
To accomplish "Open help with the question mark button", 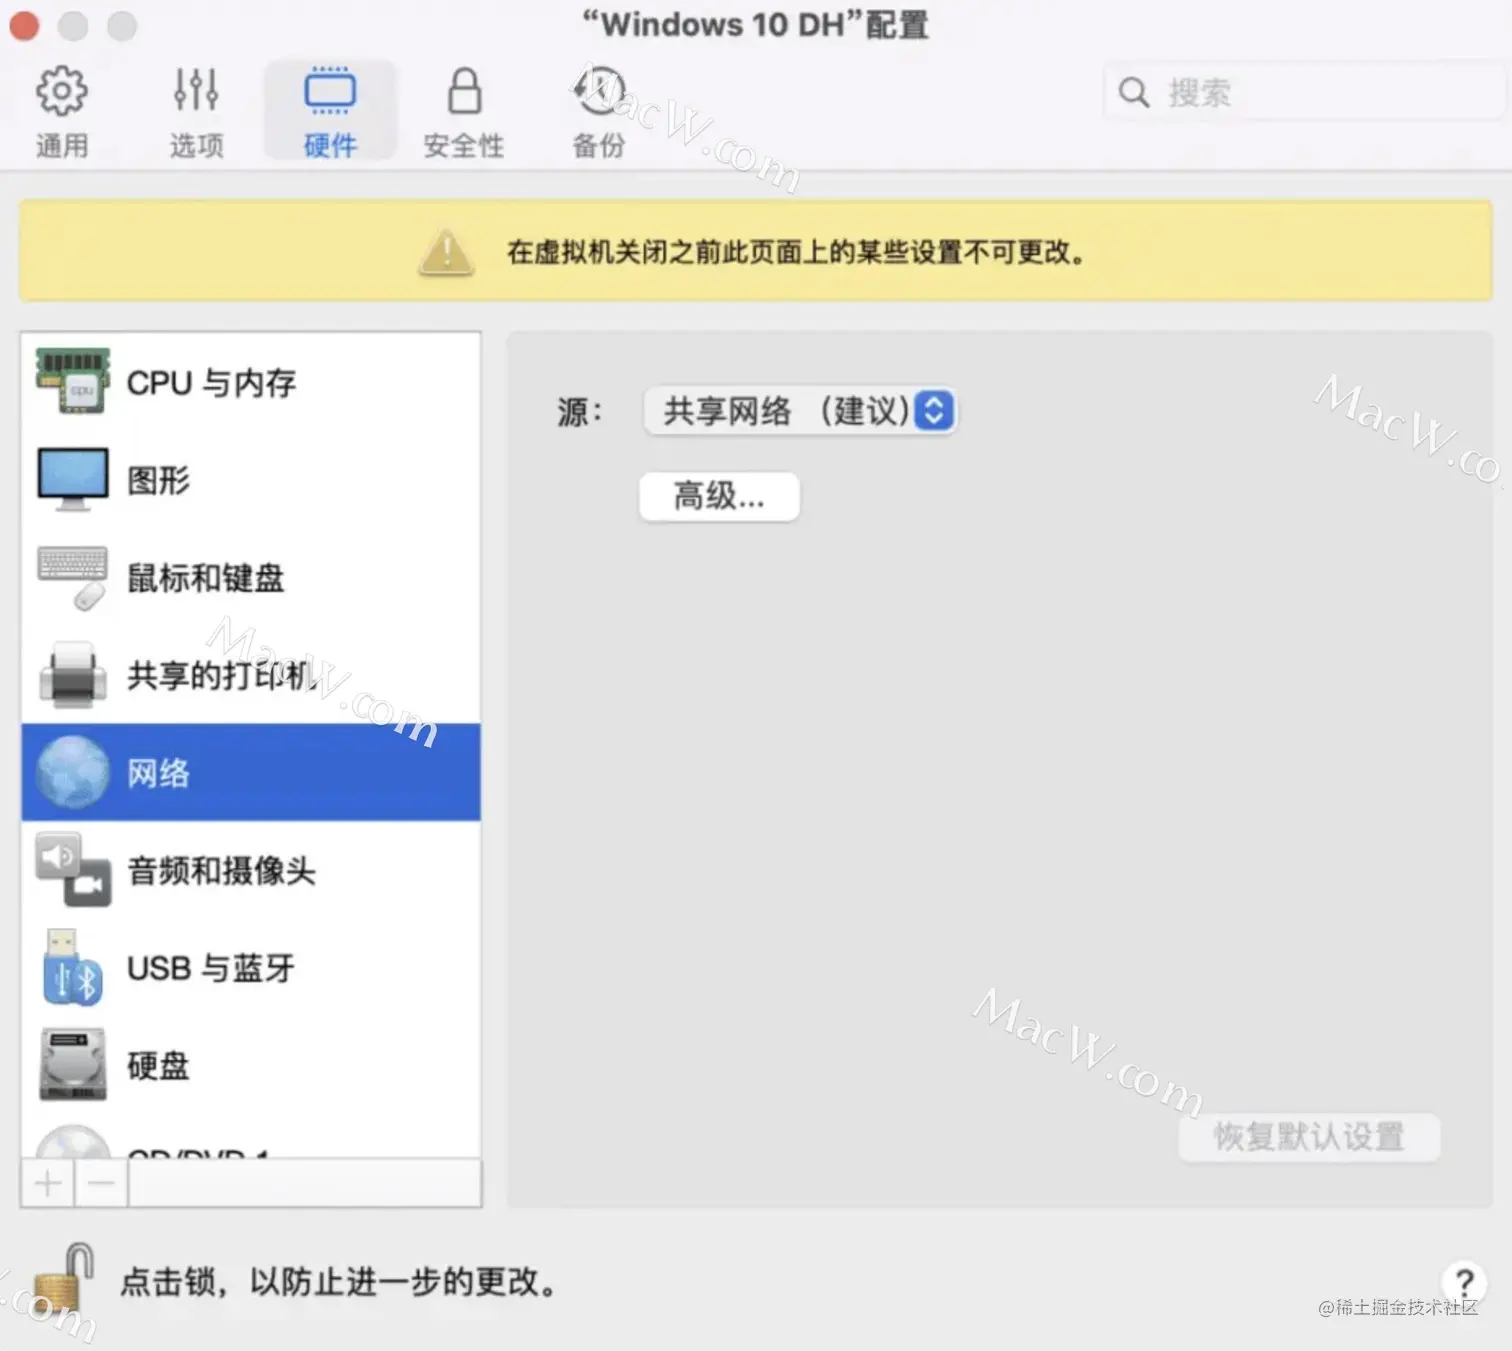I will pyautogui.click(x=1464, y=1281).
